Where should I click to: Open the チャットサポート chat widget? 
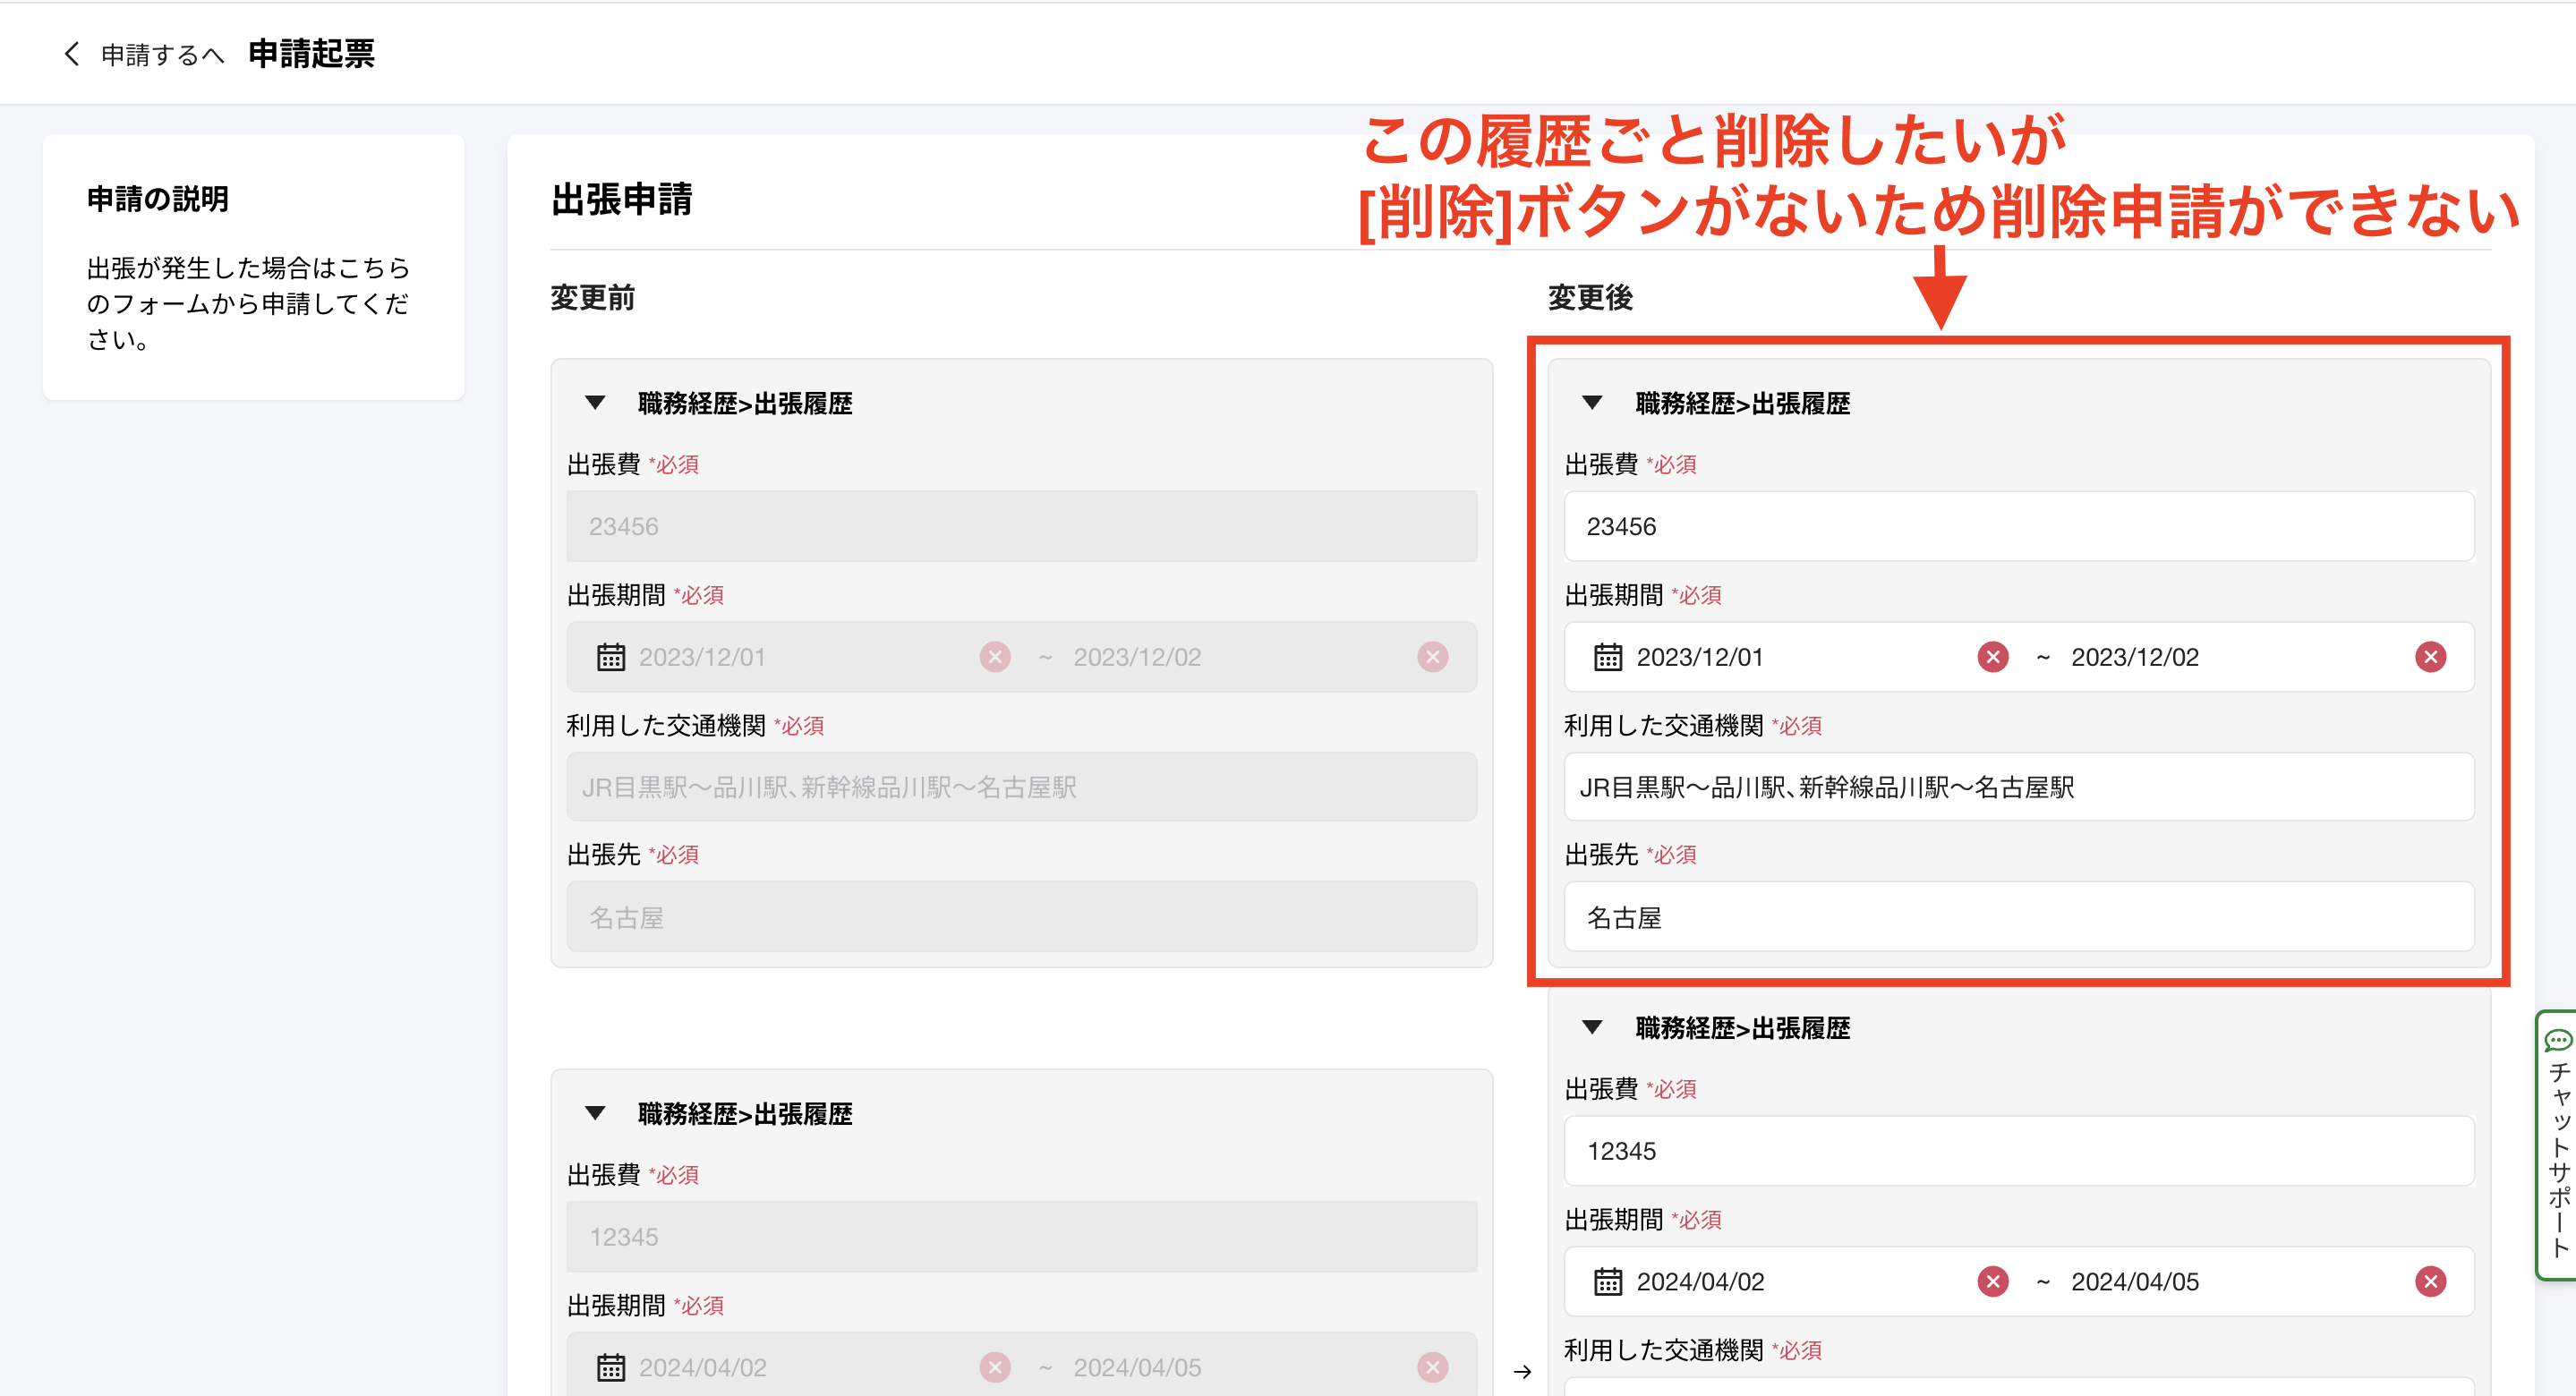2557,1144
